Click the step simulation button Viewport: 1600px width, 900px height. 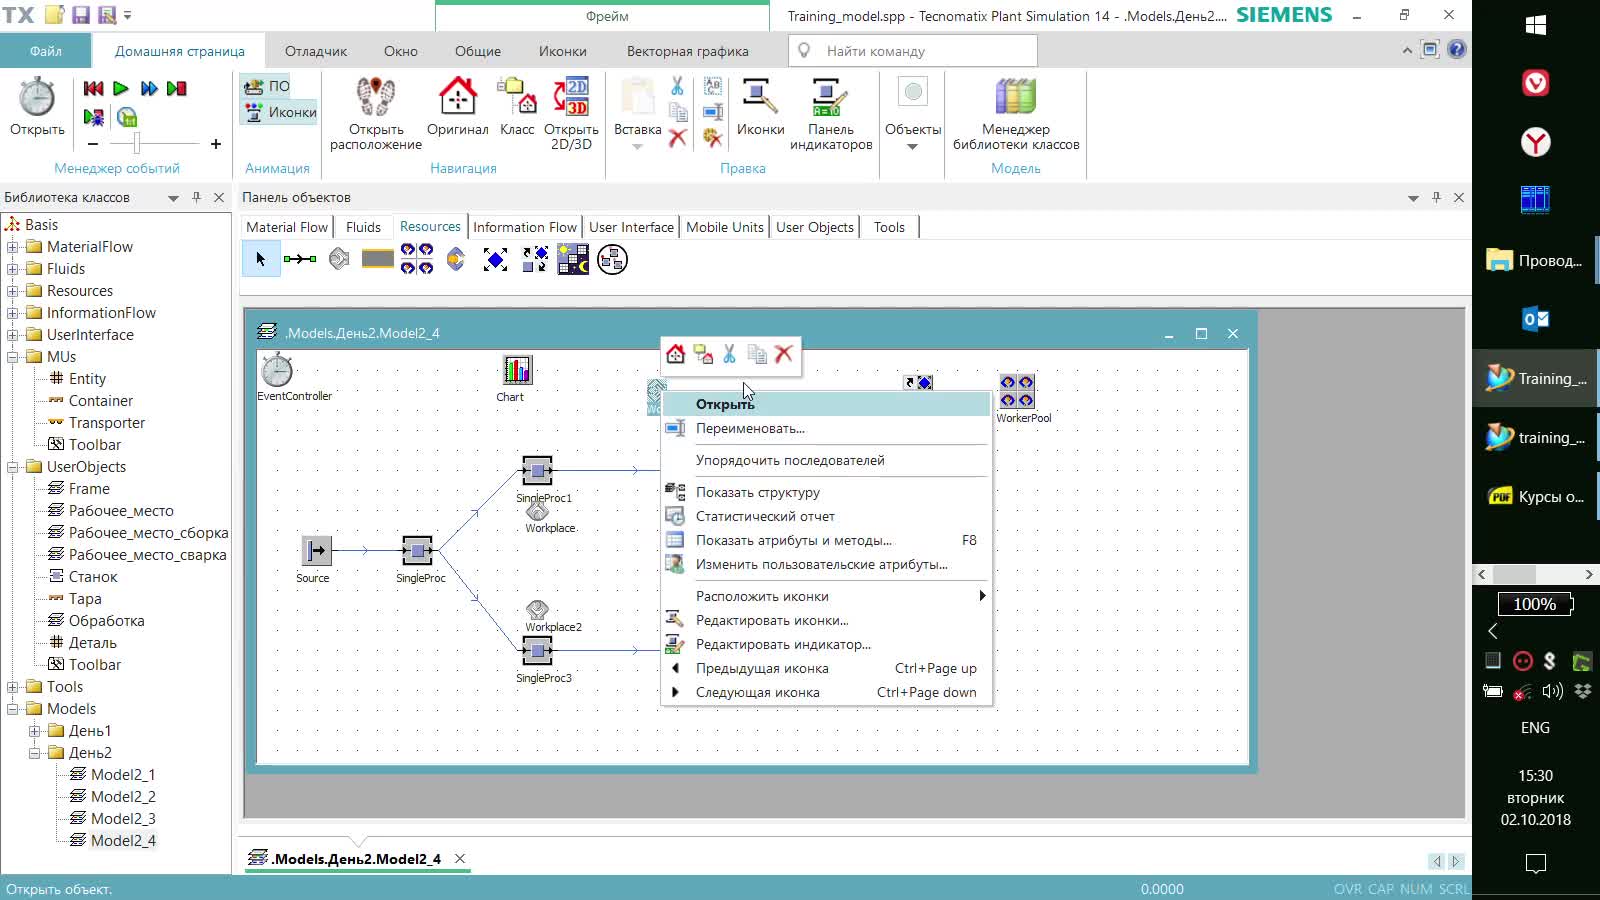point(177,88)
